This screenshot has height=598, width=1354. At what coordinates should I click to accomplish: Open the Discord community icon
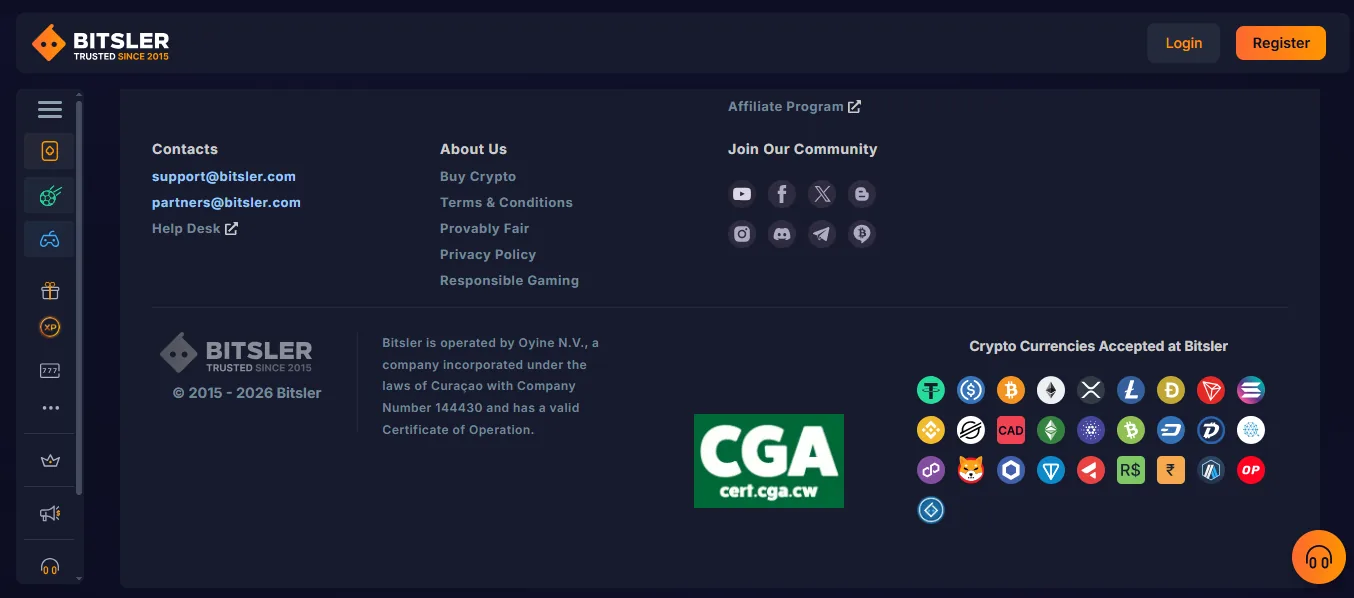click(x=782, y=234)
